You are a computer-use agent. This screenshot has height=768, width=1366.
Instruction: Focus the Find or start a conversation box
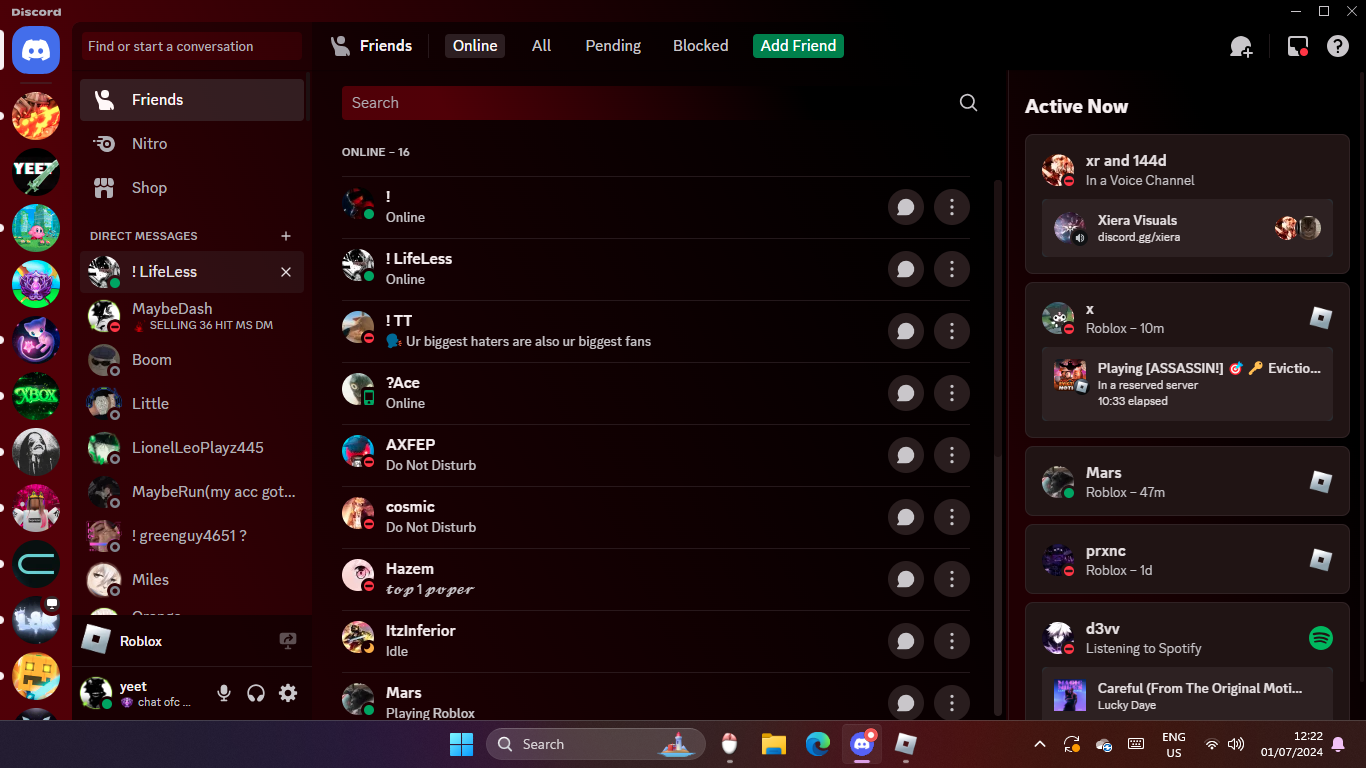pyautogui.click(x=192, y=46)
